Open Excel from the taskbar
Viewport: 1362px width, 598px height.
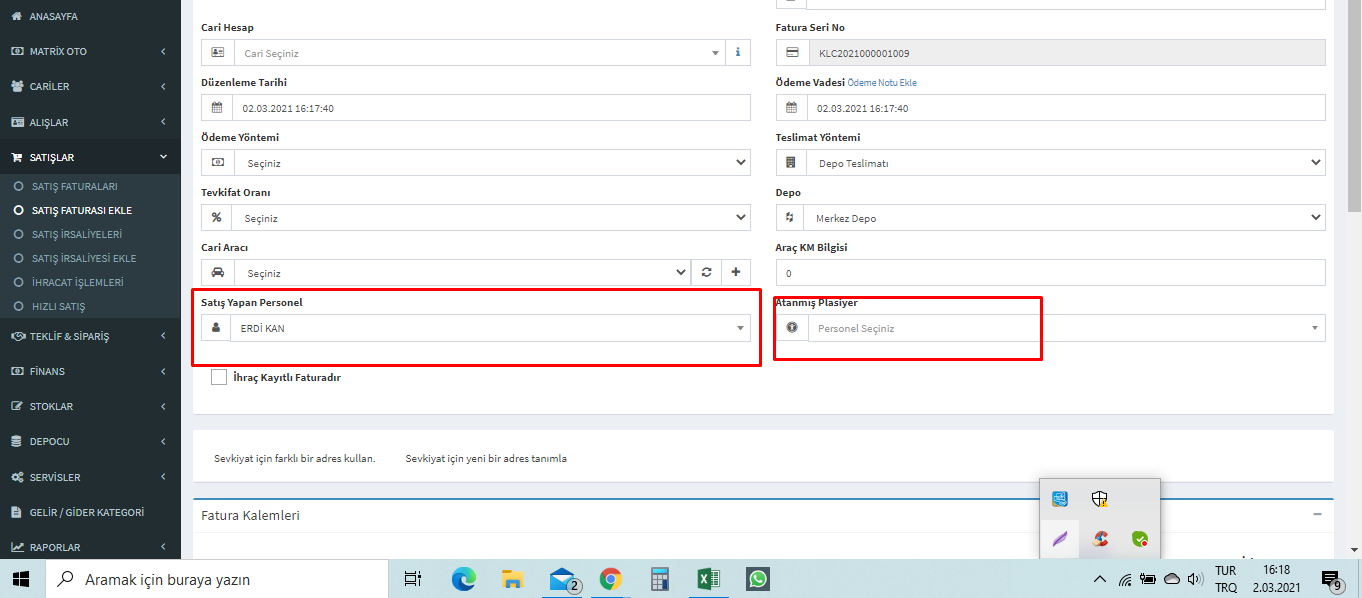pos(708,579)
